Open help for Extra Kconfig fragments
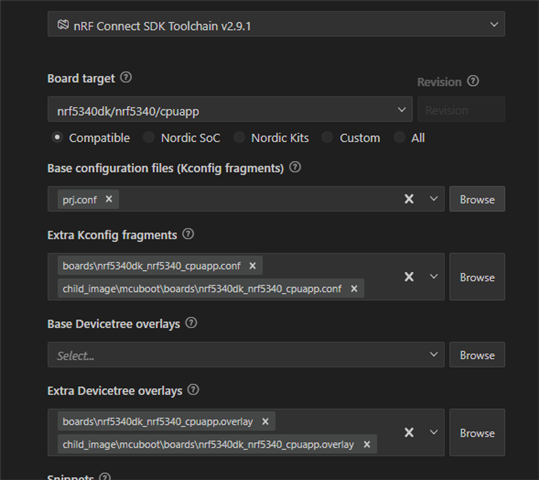 pos(188,234)
